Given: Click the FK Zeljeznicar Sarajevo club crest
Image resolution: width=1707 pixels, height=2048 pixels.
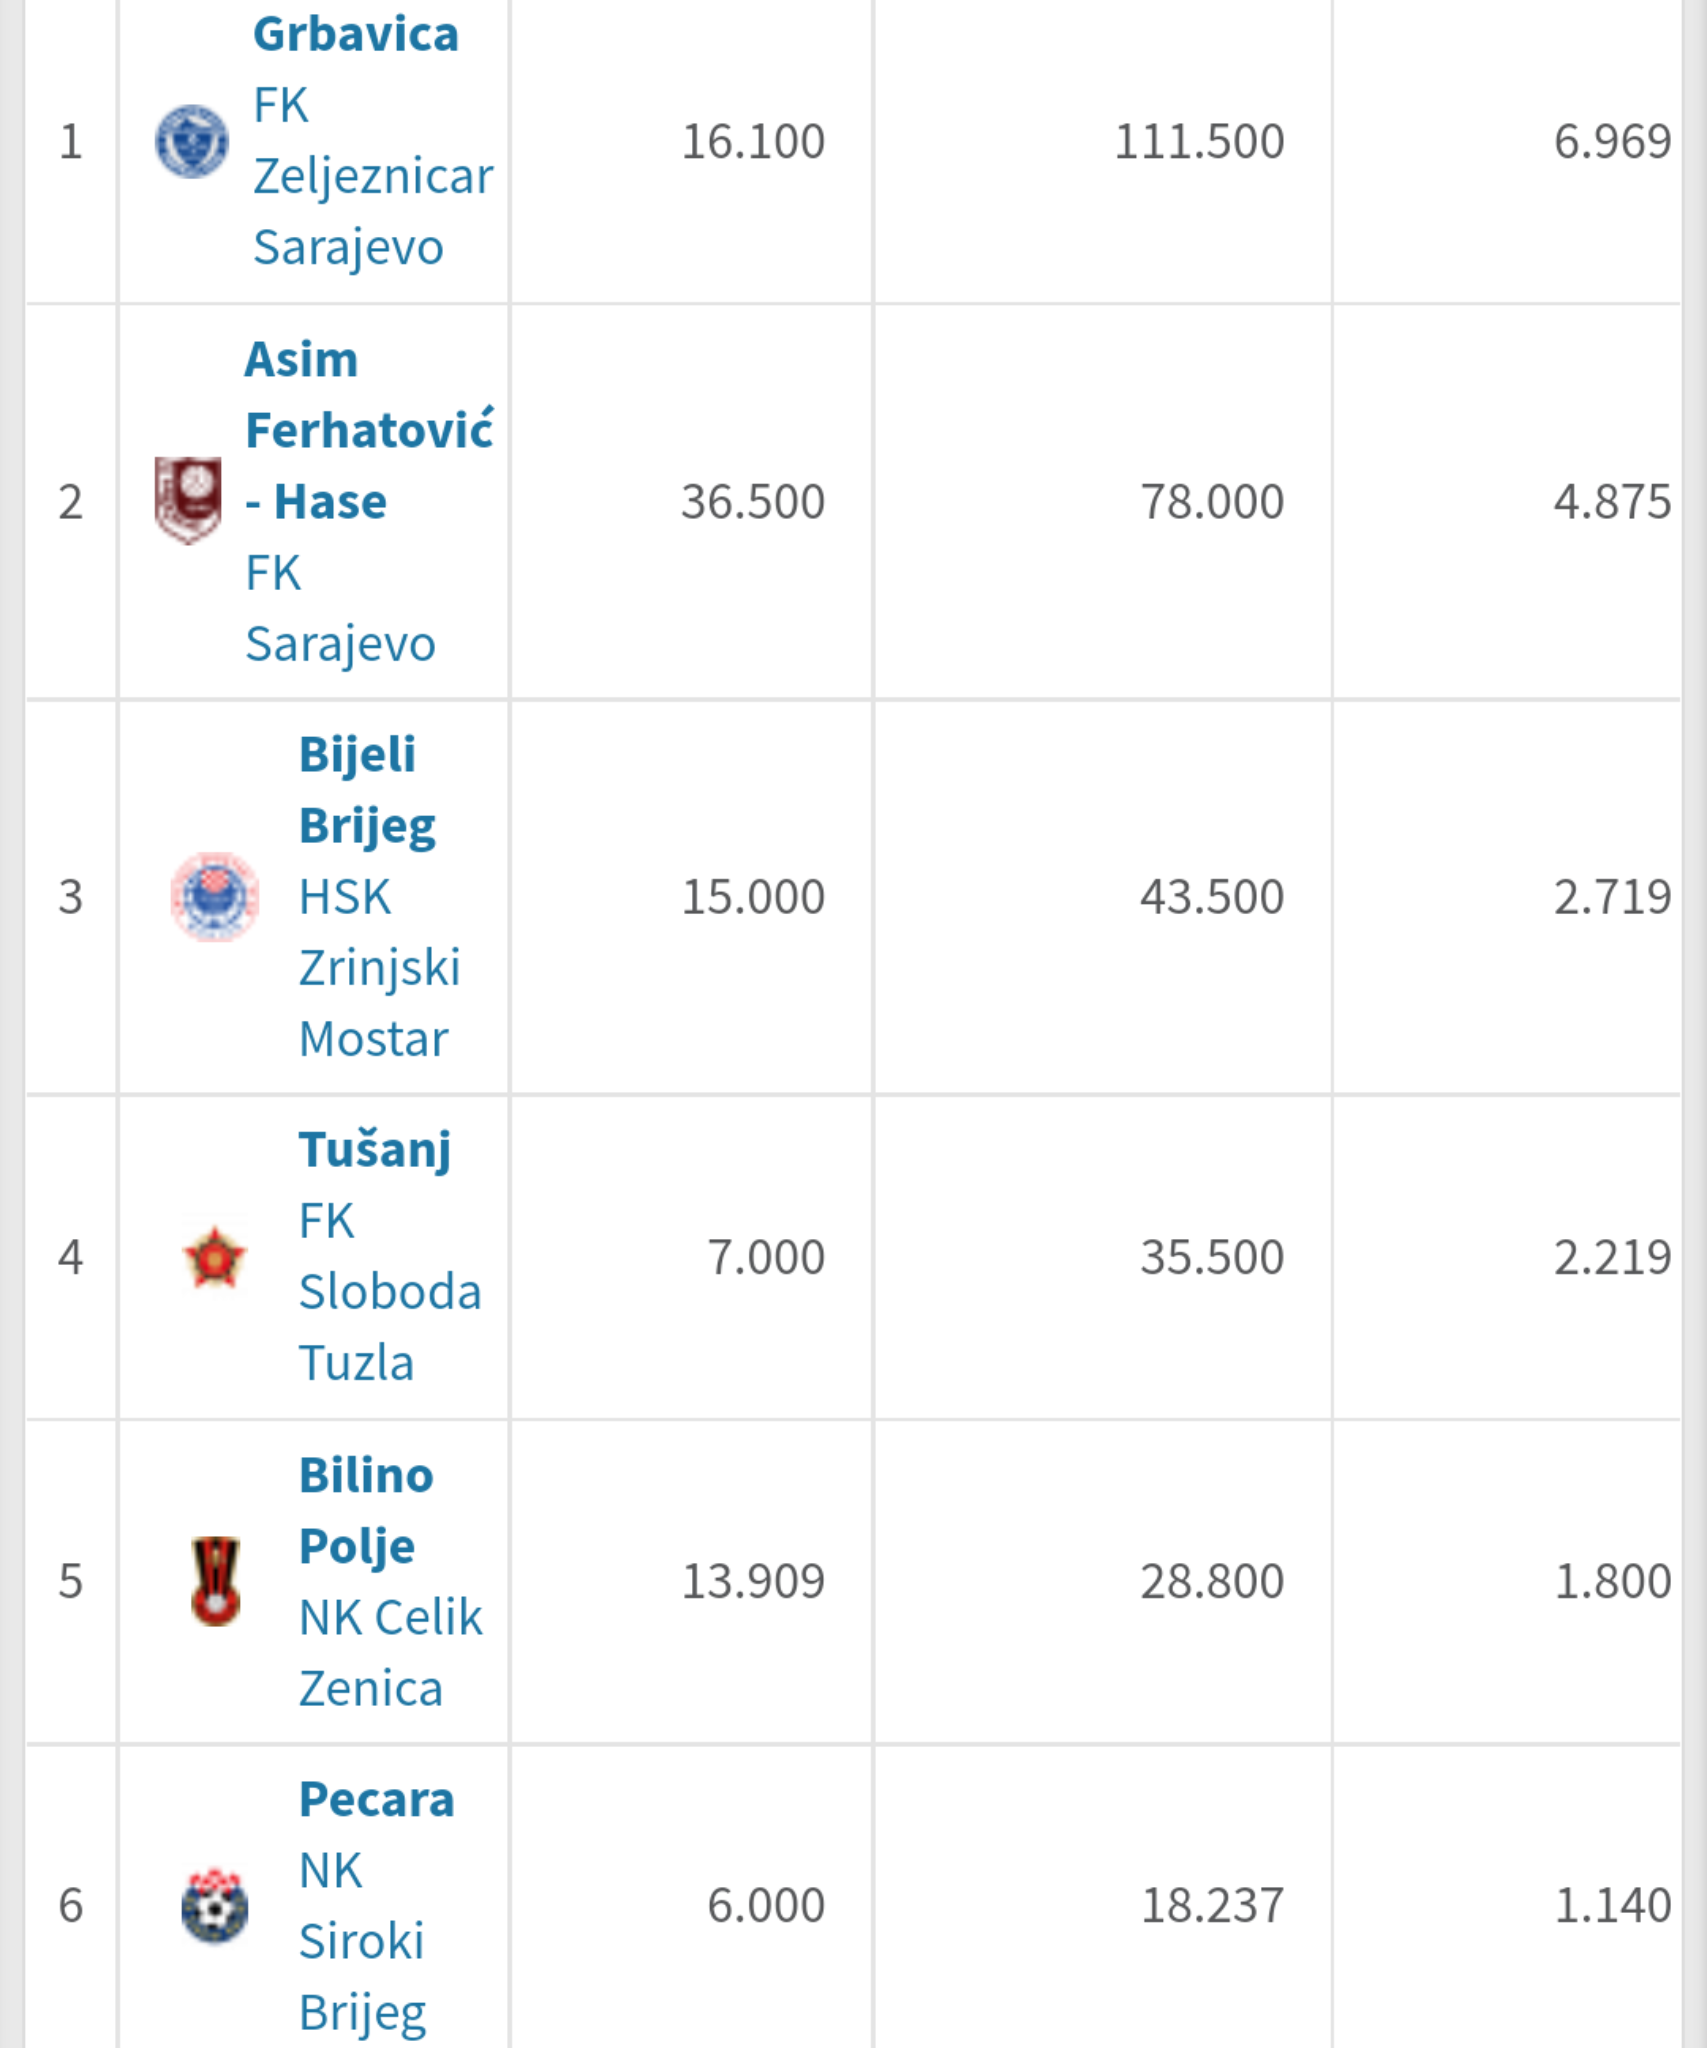Looking at the screenshot, I should point(191,141).
